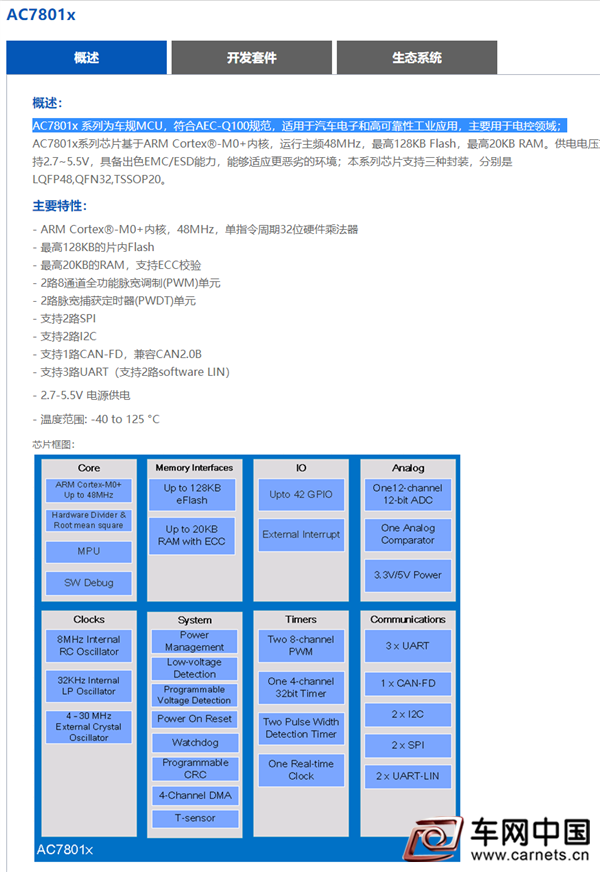Click the 温度范围 -40 to 125 °C line
Image resolution: width=600 pixels, height=872 pixels.
96,419
